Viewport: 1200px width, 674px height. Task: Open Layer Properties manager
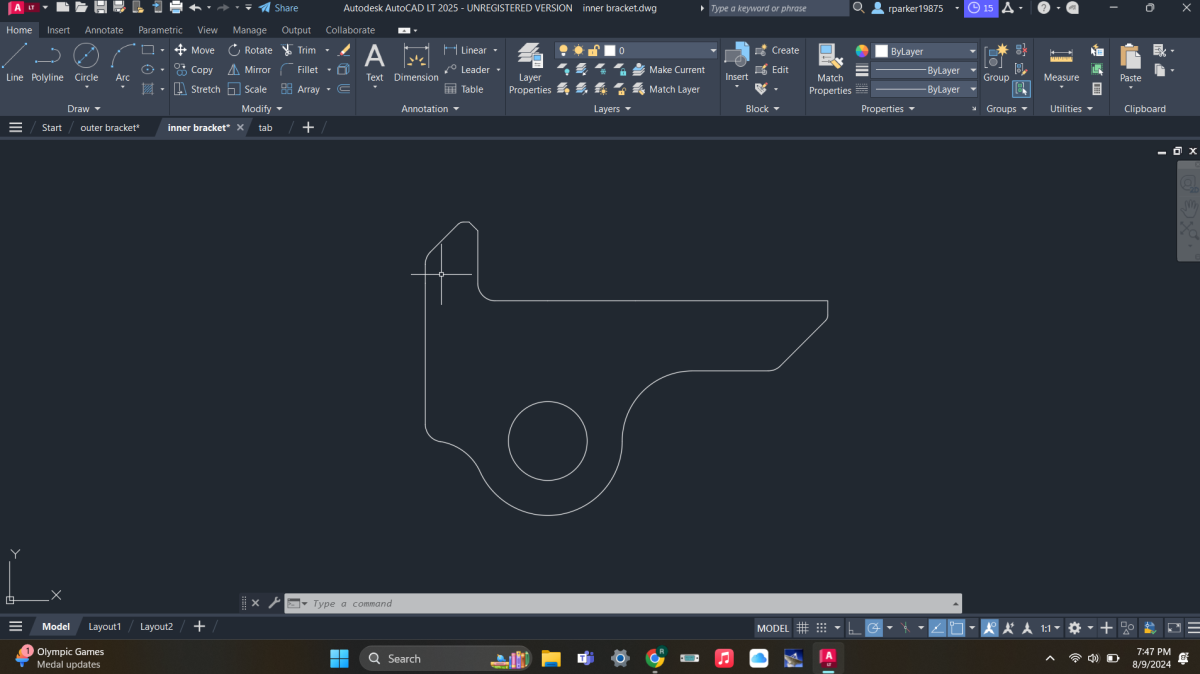coord(530,68)
